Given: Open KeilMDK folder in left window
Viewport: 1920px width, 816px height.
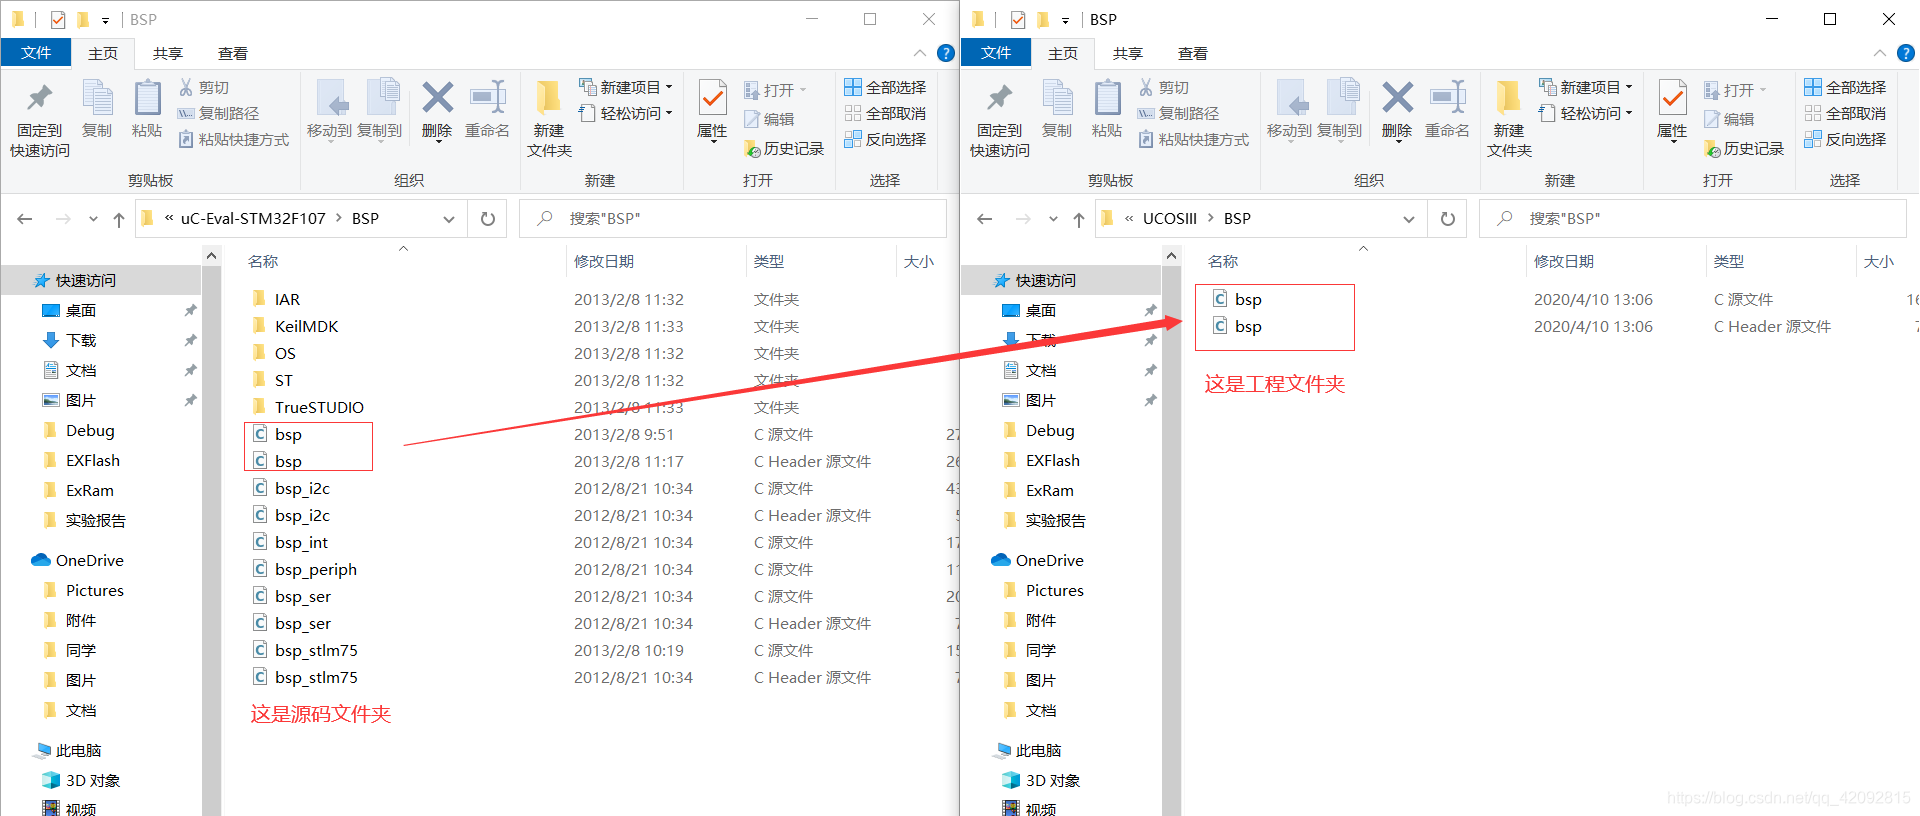Looking at the screenshot, I should tap(306, 327).
